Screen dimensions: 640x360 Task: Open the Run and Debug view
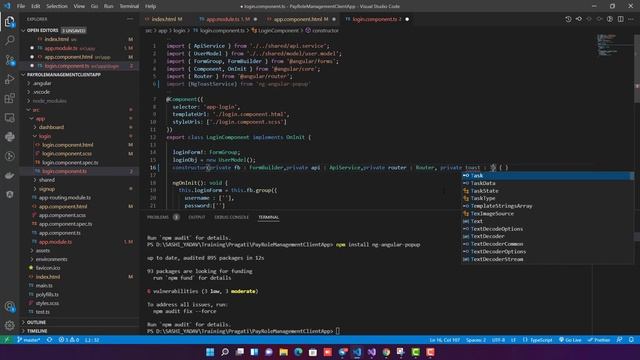coord(9,79)
